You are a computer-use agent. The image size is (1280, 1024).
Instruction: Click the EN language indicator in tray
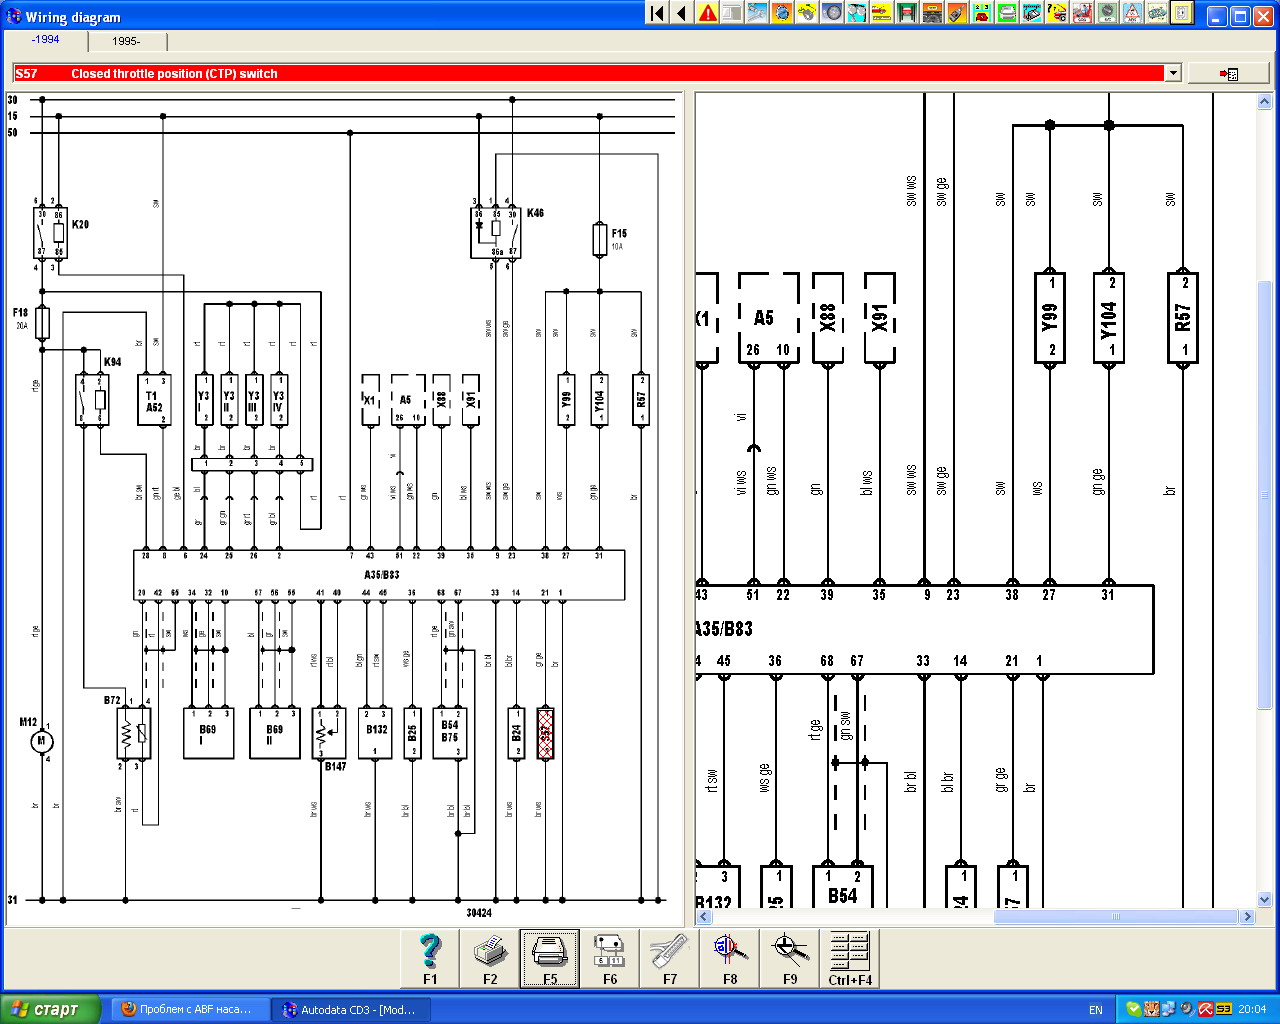[1095, 1010]
